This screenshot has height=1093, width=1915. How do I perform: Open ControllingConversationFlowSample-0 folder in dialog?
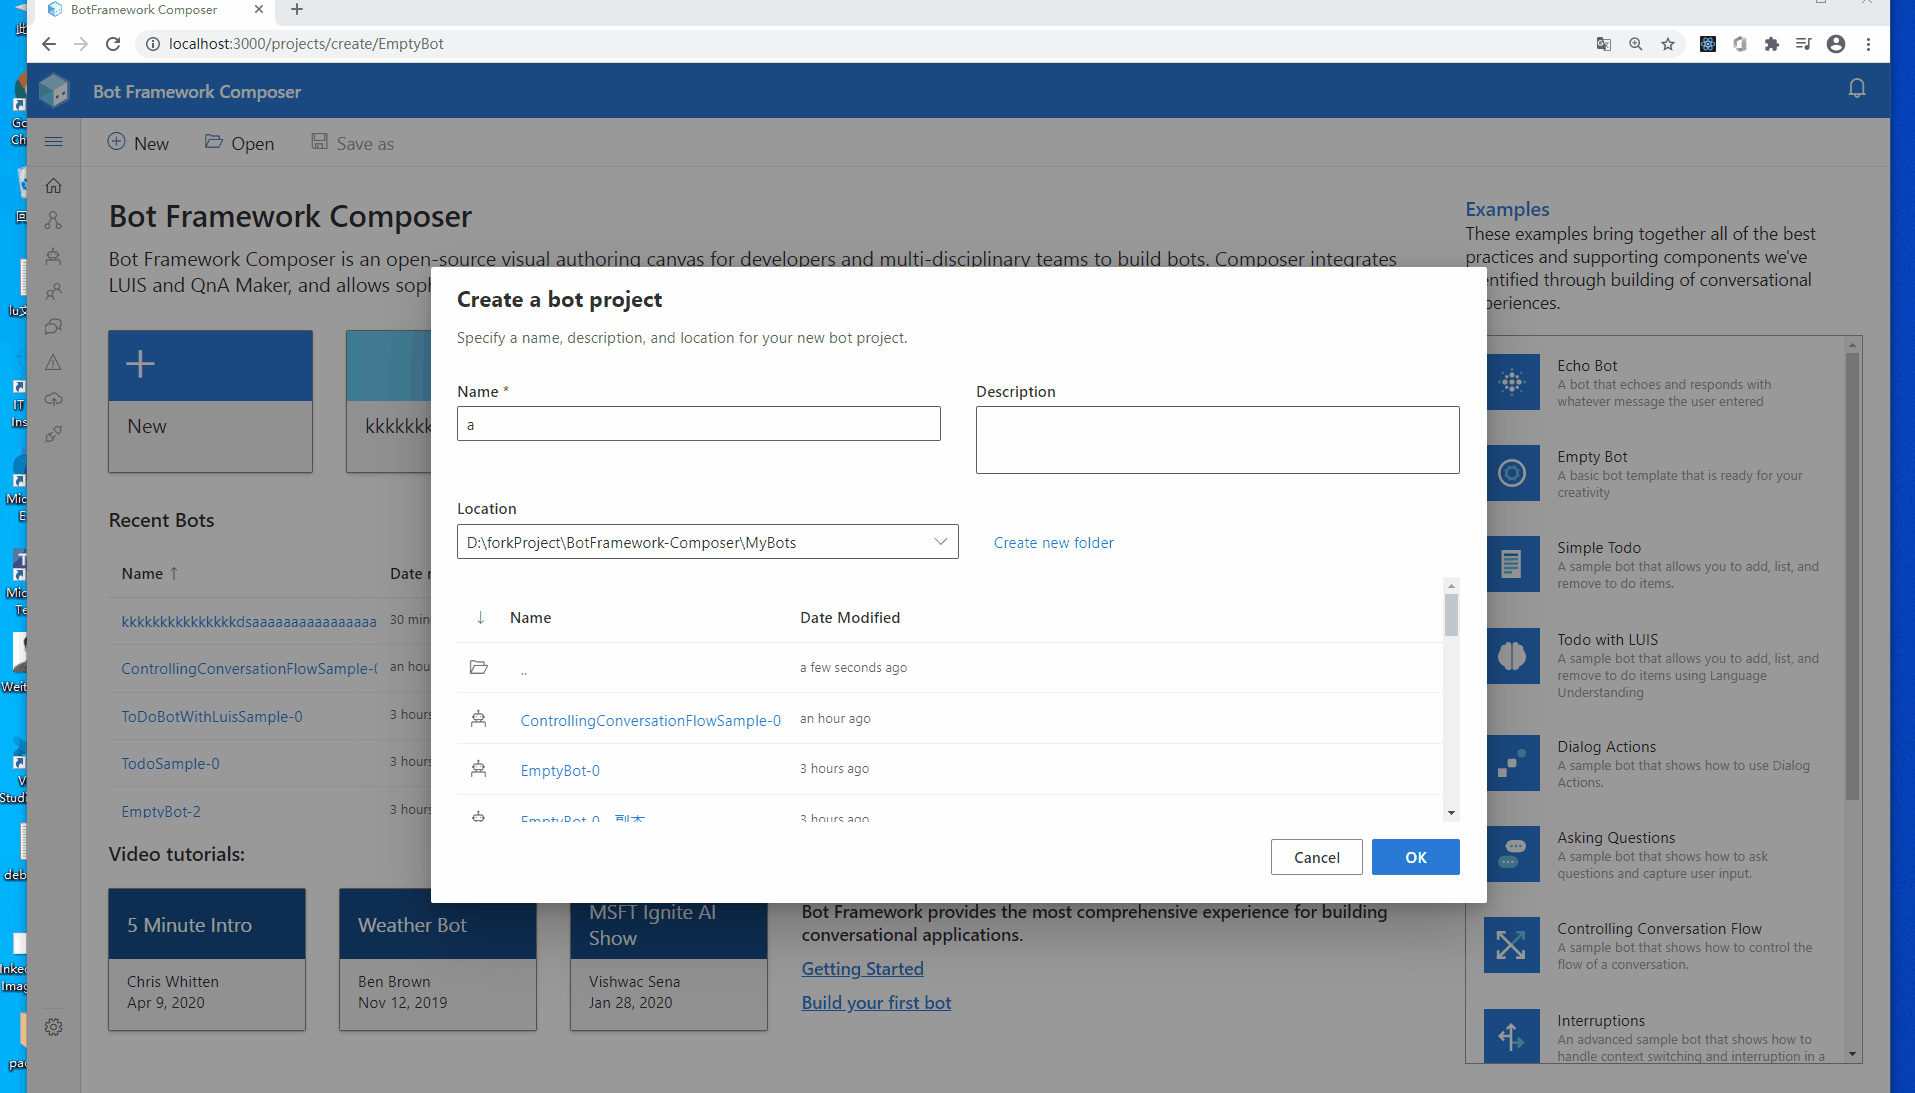tap(650, 720)
